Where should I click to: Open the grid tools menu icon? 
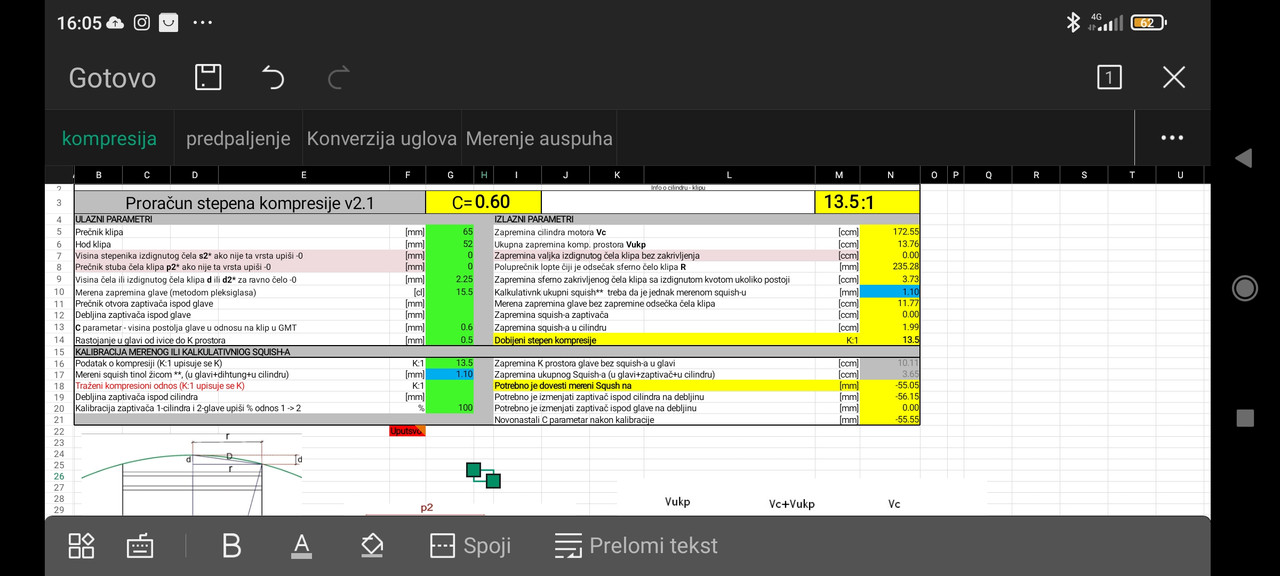point(81,545)
